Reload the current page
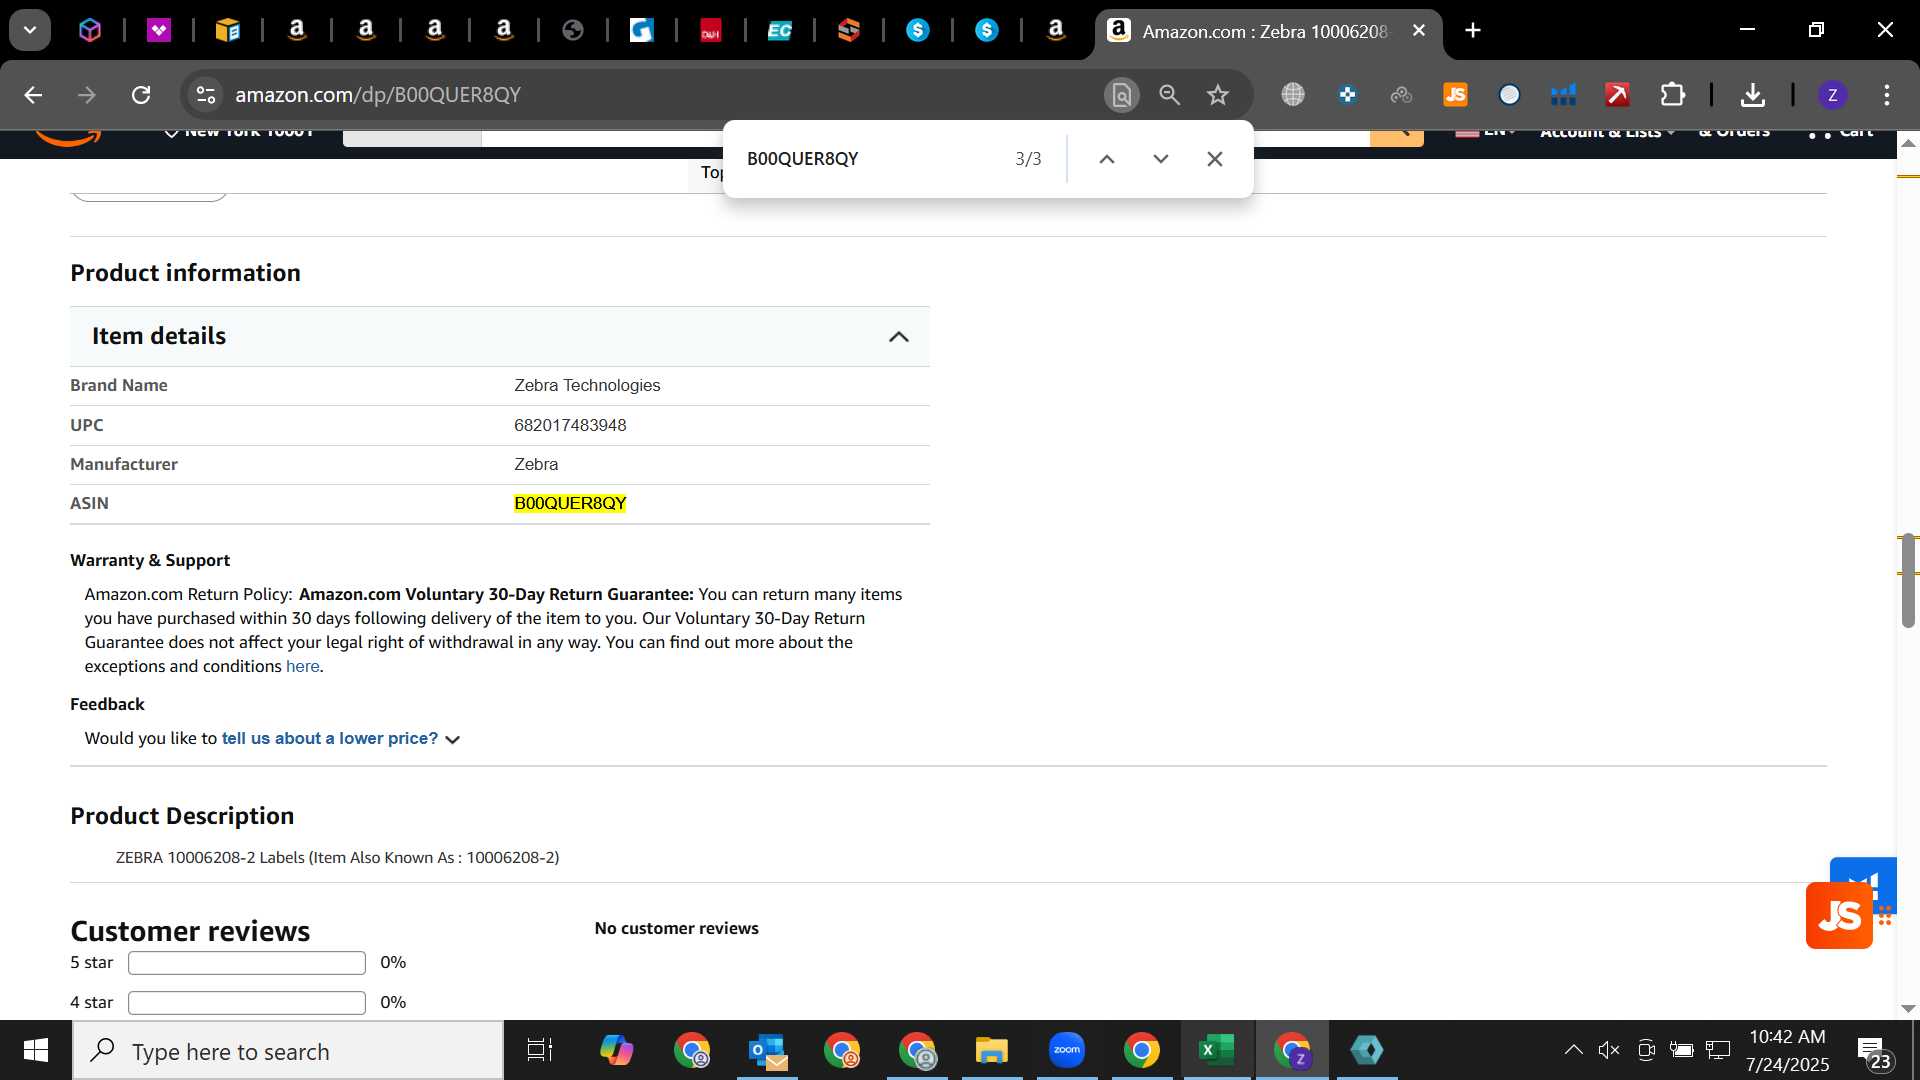The width and height of the screenshot is (1920, 1080). click(x=141, y=95)
